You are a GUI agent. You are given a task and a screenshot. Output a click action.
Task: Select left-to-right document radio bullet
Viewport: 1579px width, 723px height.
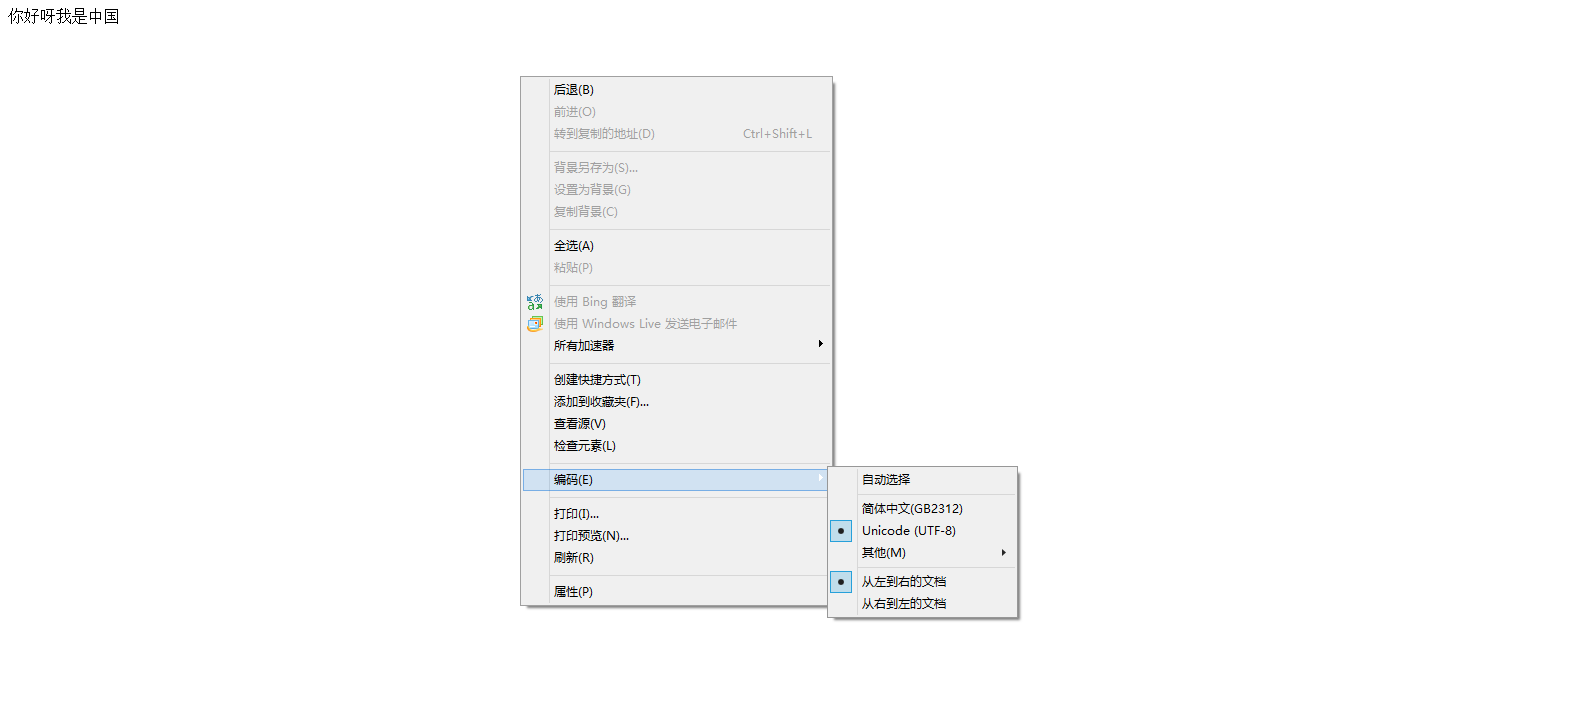841,581
